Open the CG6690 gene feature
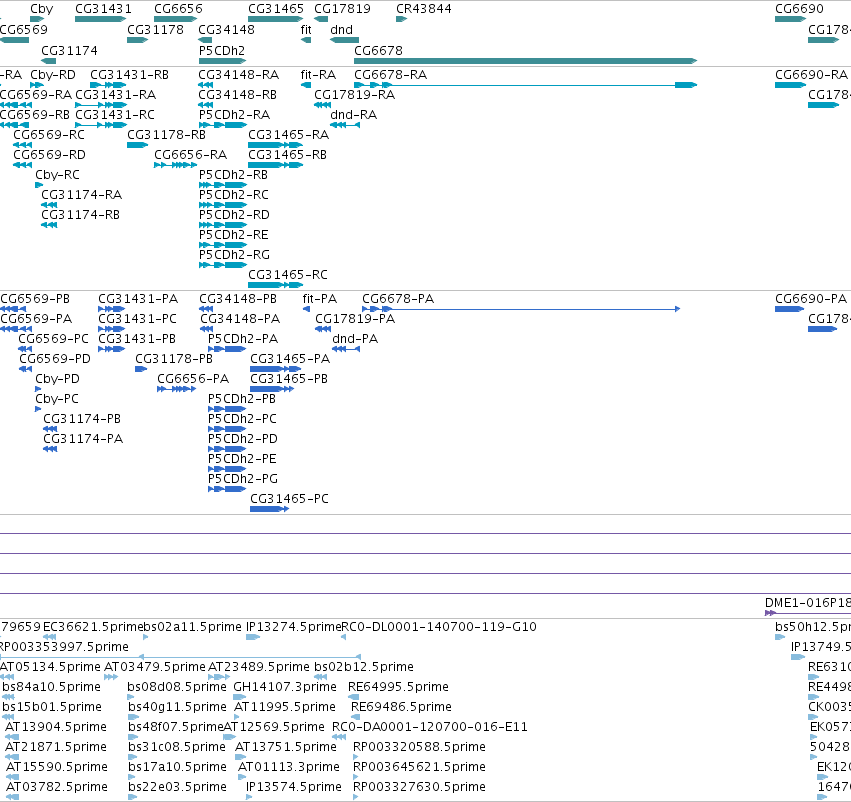The width and height of the screenshot is (851, 802). coord(790,19)
